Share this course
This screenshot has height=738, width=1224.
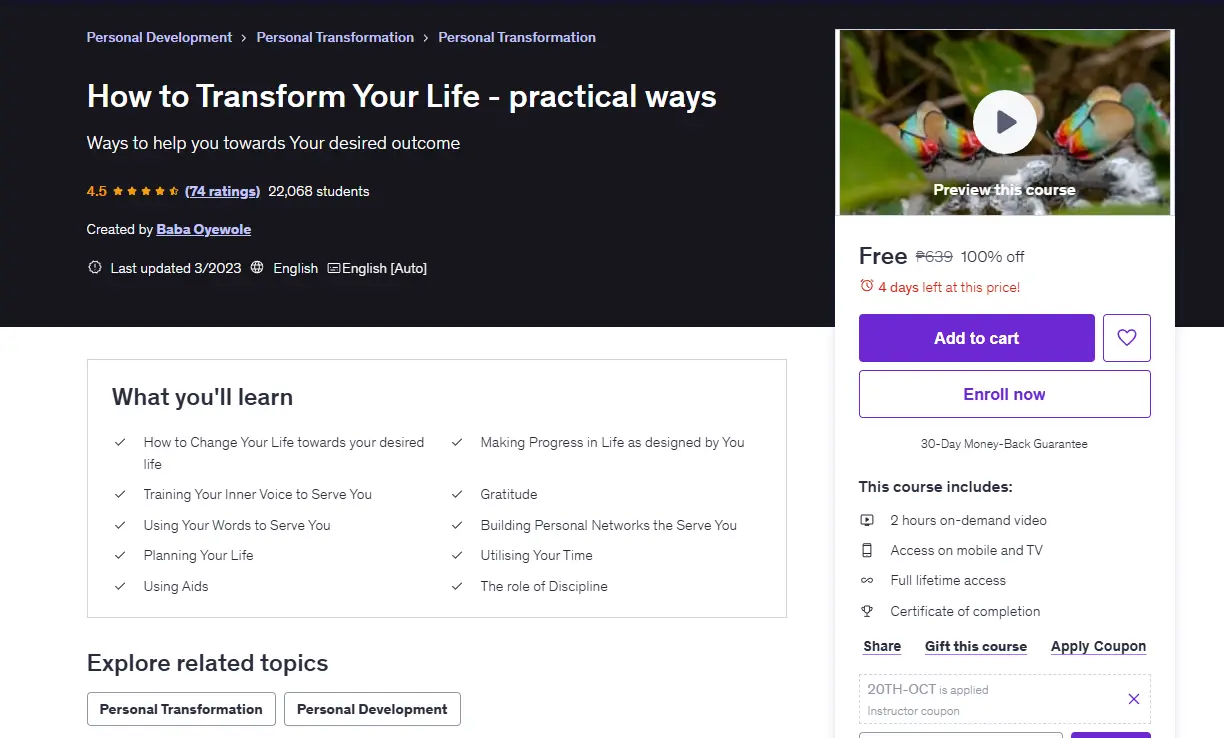click(x=882, y=646)
